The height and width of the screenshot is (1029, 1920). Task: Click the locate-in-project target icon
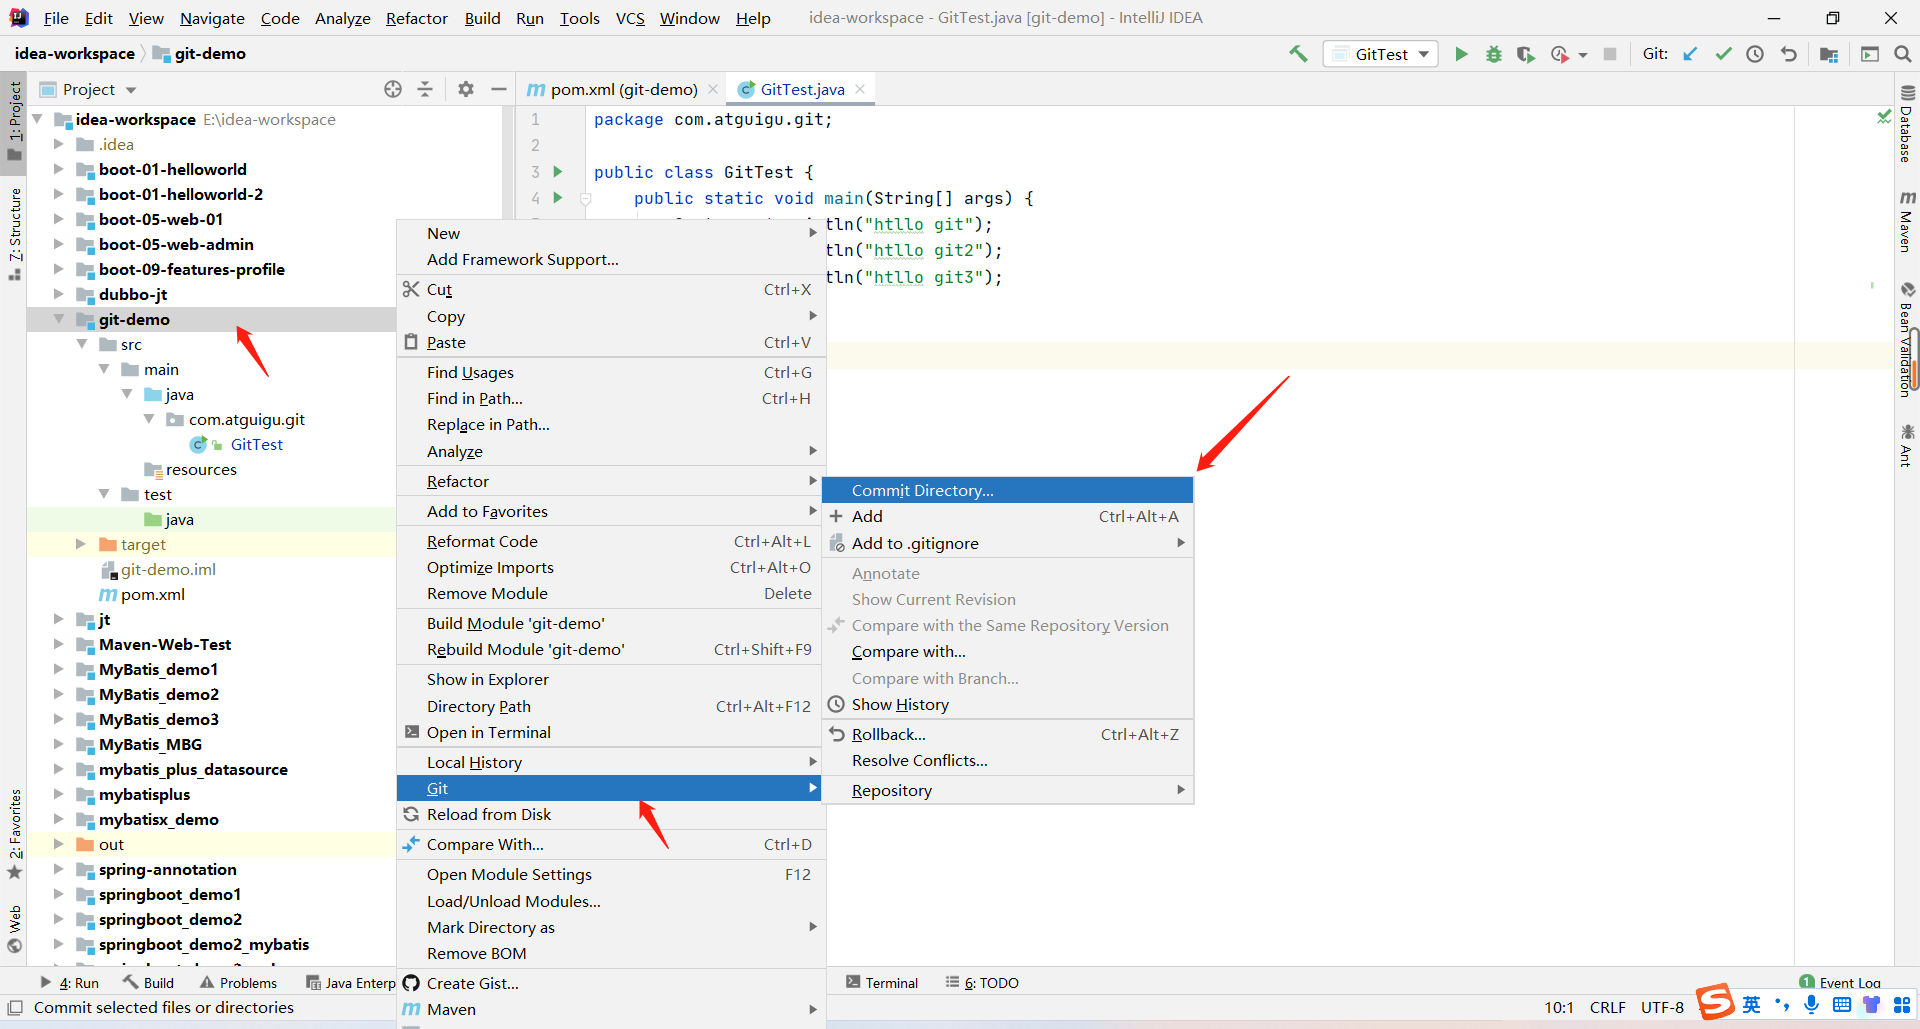point(393,89)
